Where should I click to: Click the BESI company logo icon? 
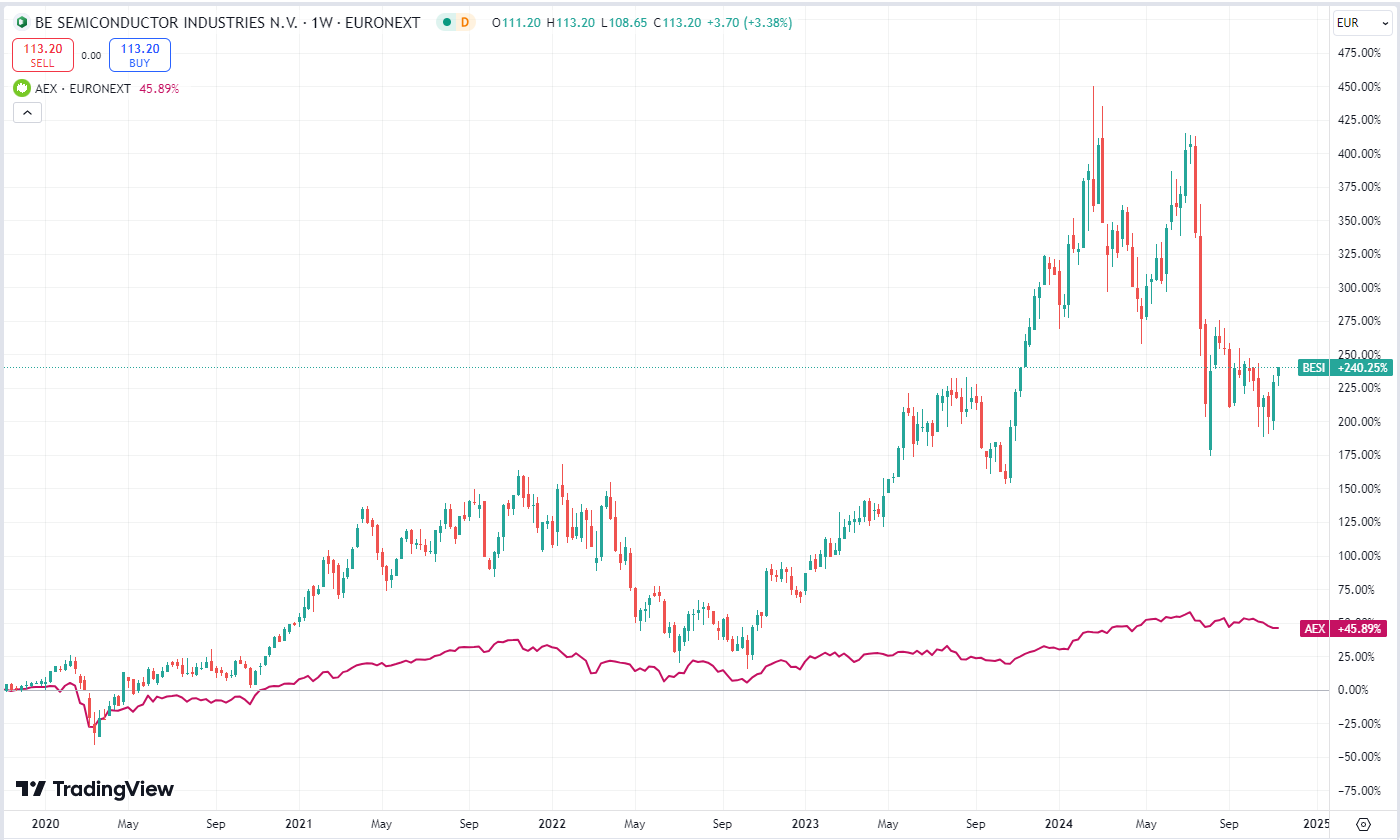click(x=21, y=22)
